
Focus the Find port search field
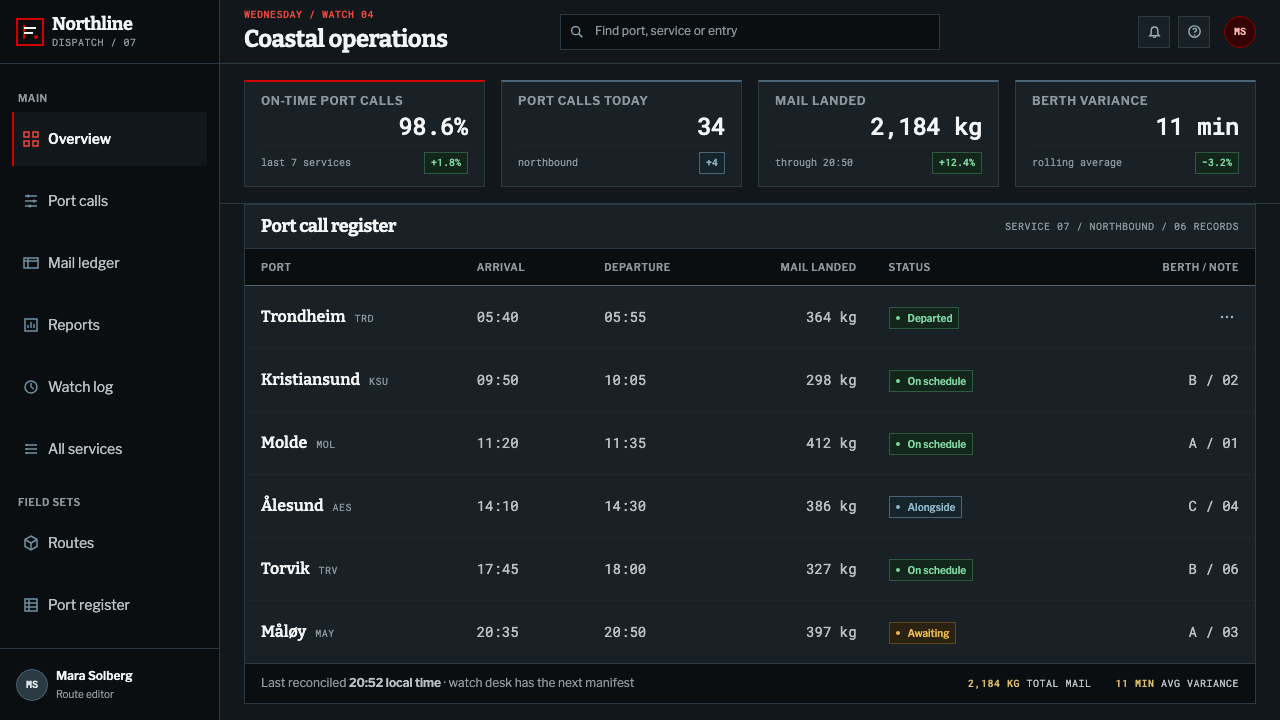tap(750, 32)
